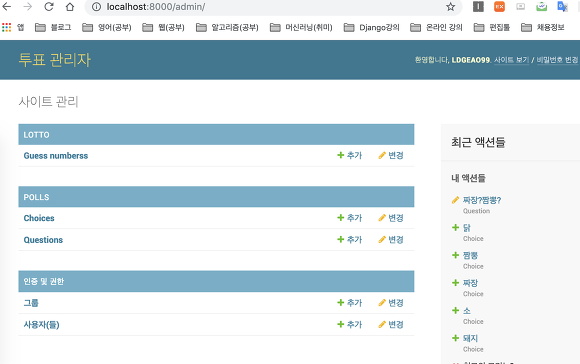Click 추가 in the Choices row

tap(350, 218)
